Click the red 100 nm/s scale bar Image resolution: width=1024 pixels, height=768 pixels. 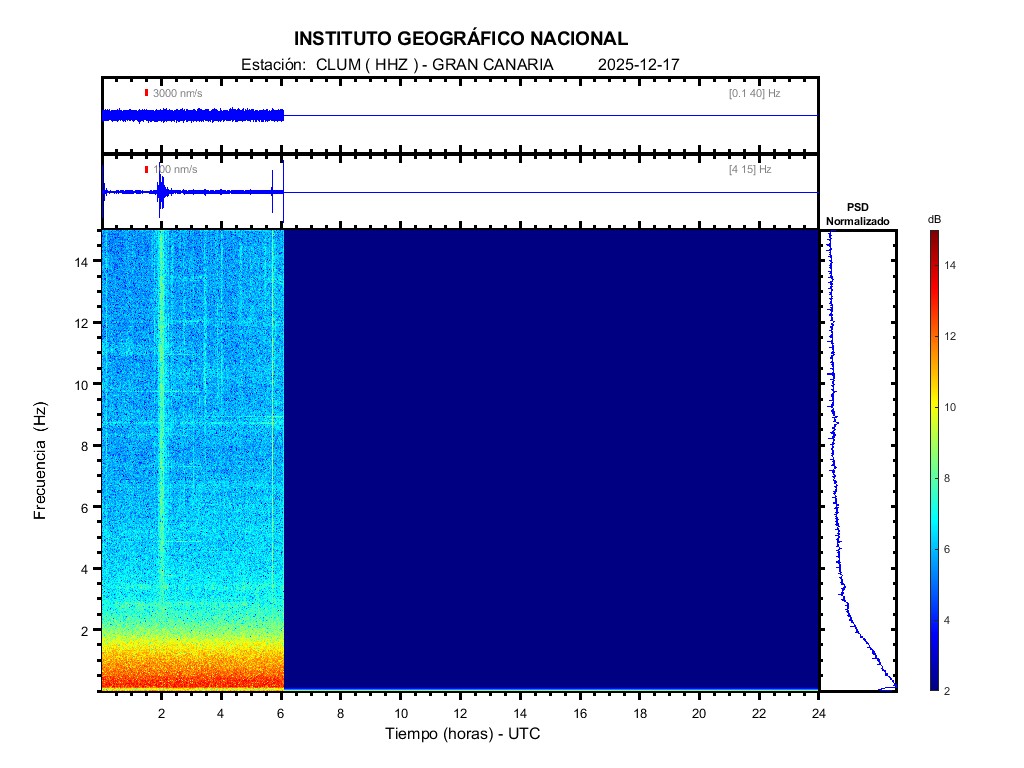(x=146, y=170)
